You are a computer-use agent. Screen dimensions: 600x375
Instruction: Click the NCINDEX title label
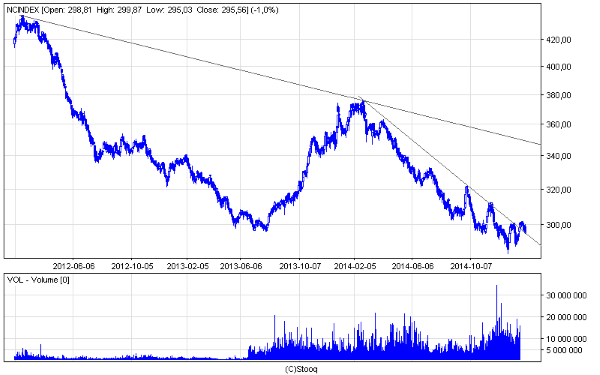(x=23, y=10)
